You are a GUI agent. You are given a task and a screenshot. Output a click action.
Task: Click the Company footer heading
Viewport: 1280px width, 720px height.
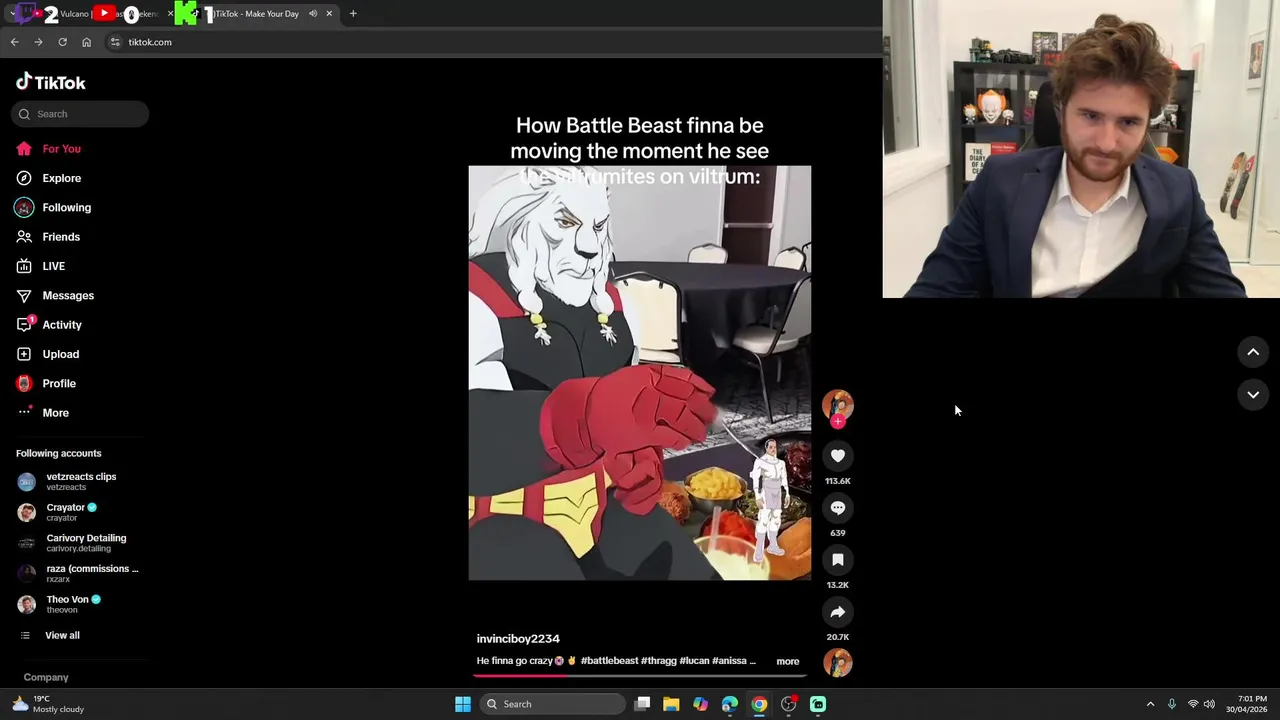(46, 677)
